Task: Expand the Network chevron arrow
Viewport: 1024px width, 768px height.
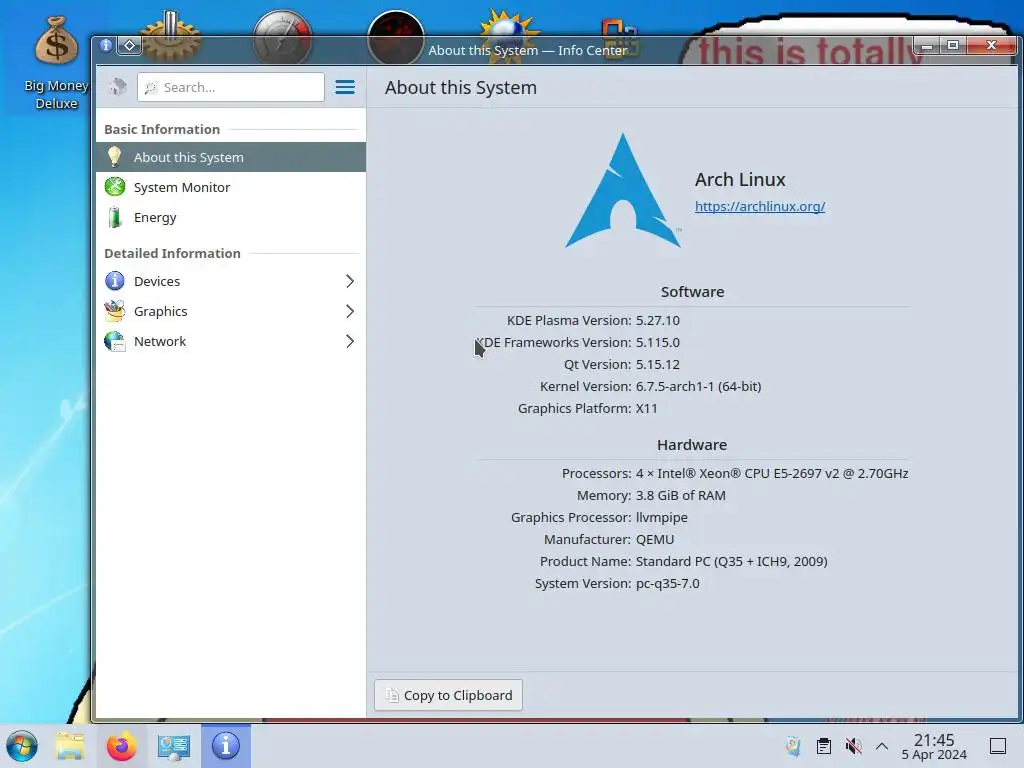Action: tap(350, 342)
